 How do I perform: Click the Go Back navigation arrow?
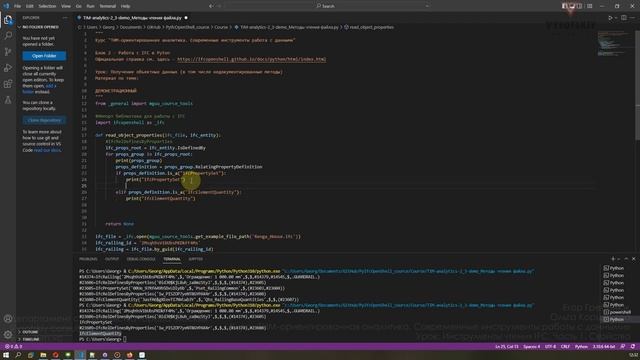pos(211,6)
